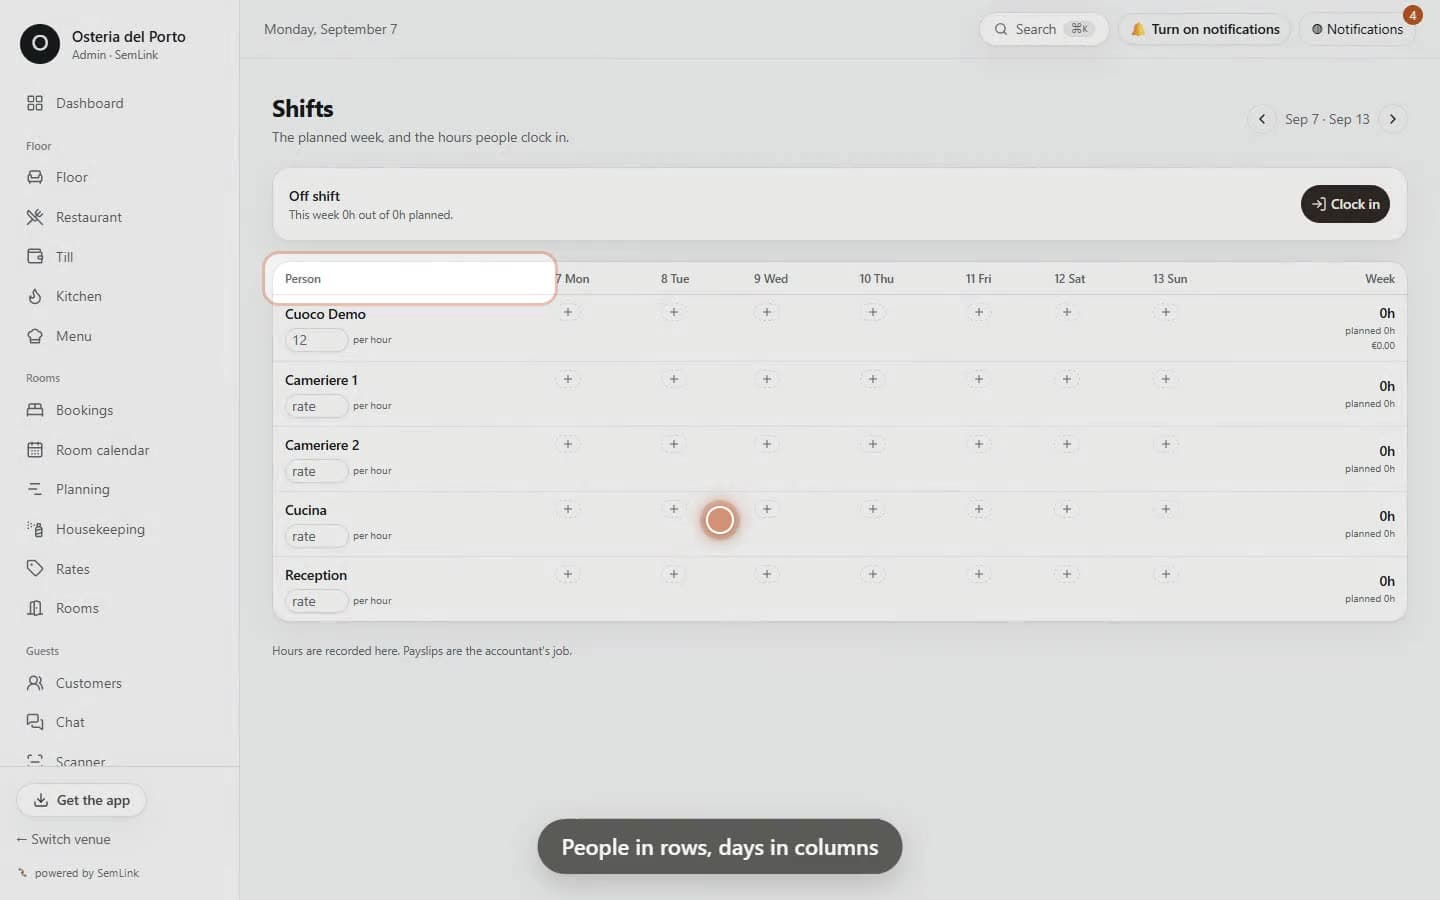
Task: Click the Rates tag icon
Action: [35, 569]
